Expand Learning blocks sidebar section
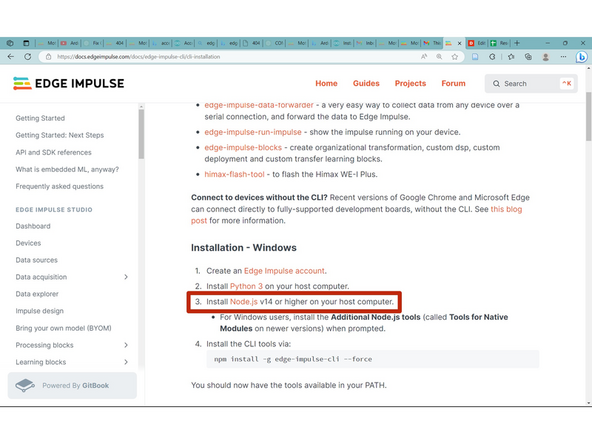This screenshot has height=444, width=592. (x=126, y=362)
